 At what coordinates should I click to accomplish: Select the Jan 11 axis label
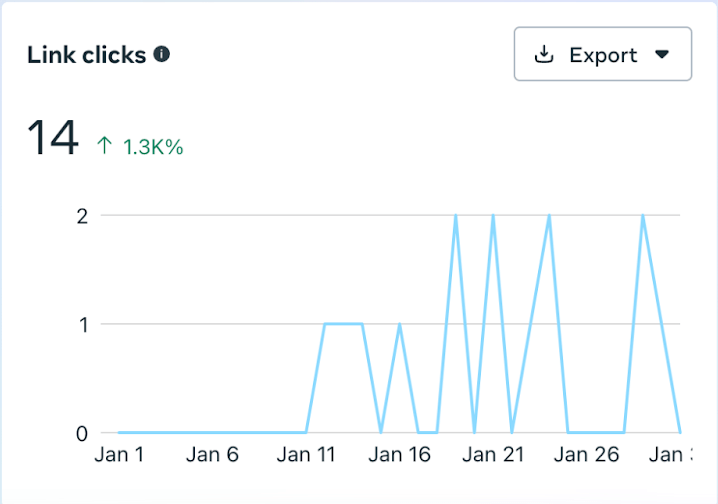coord(306,455)
